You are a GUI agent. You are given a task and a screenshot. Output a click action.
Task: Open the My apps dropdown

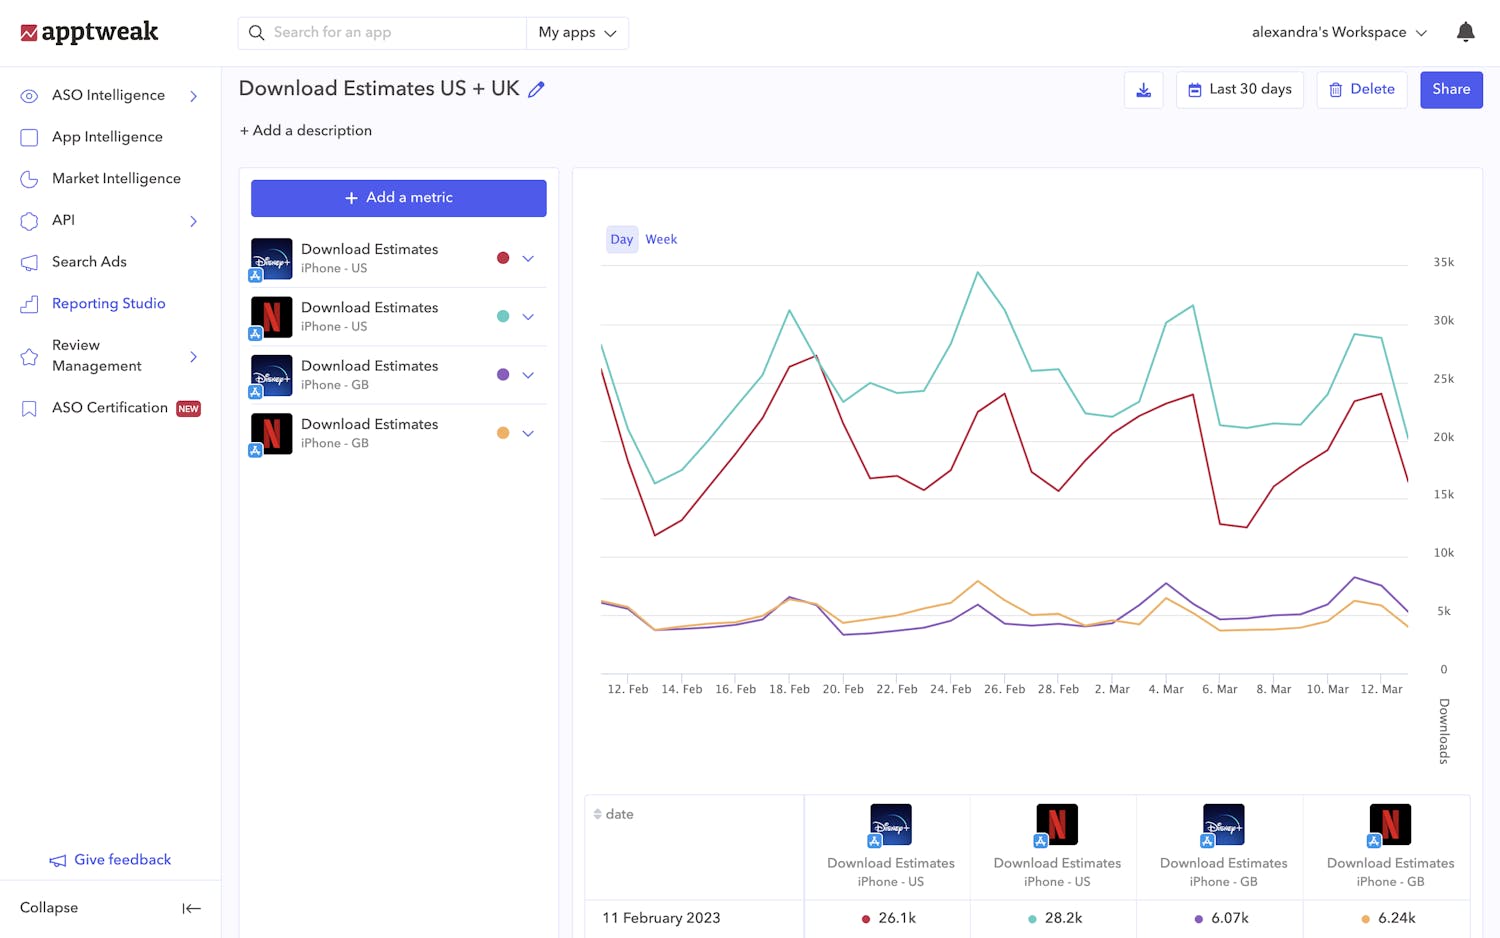pos(577,32)
